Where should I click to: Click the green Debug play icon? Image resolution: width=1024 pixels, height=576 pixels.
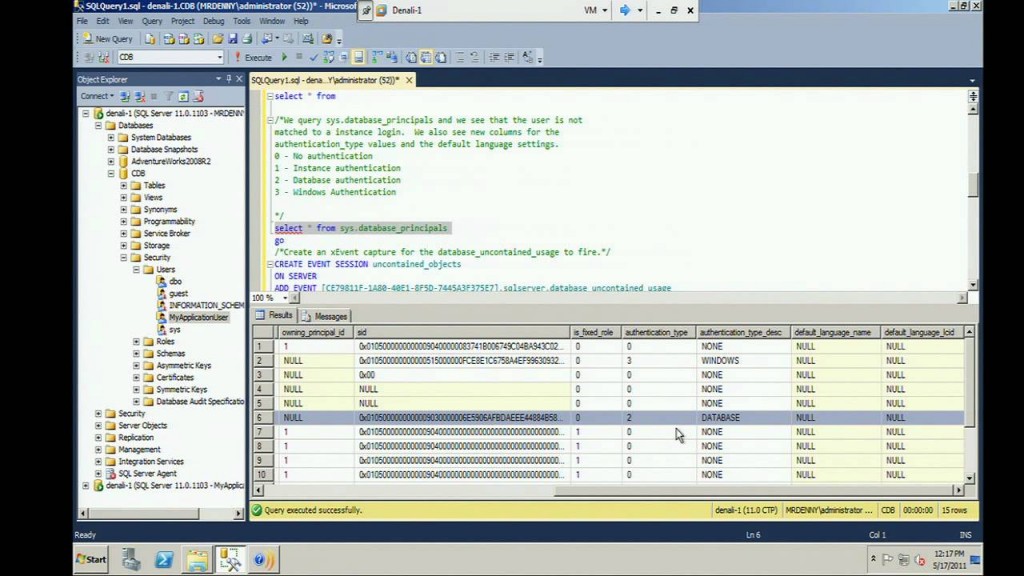pos(284,58)
